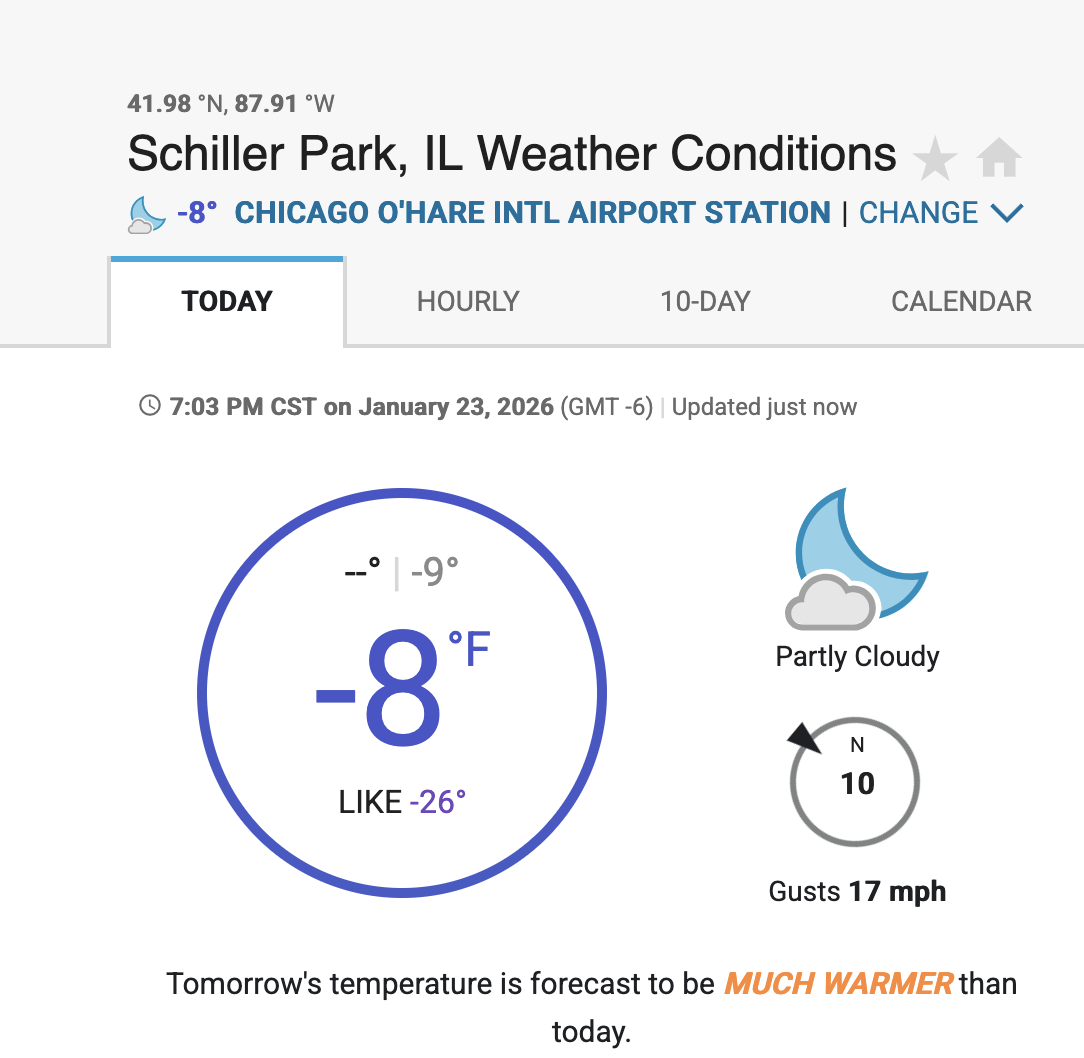Click the Partly Cloudy condition label
The image size is (1084, 1058).
pos(857,657)
